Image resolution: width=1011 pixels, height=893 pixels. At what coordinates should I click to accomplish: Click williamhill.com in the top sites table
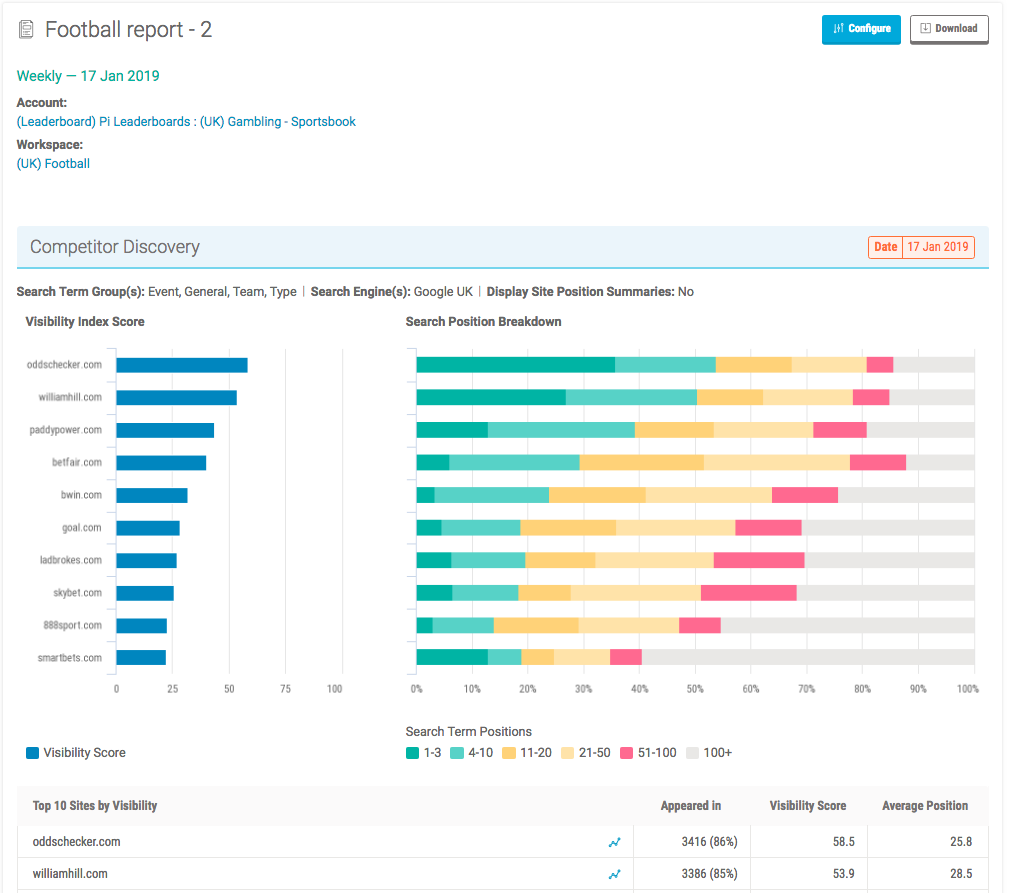tap(70, 874)
